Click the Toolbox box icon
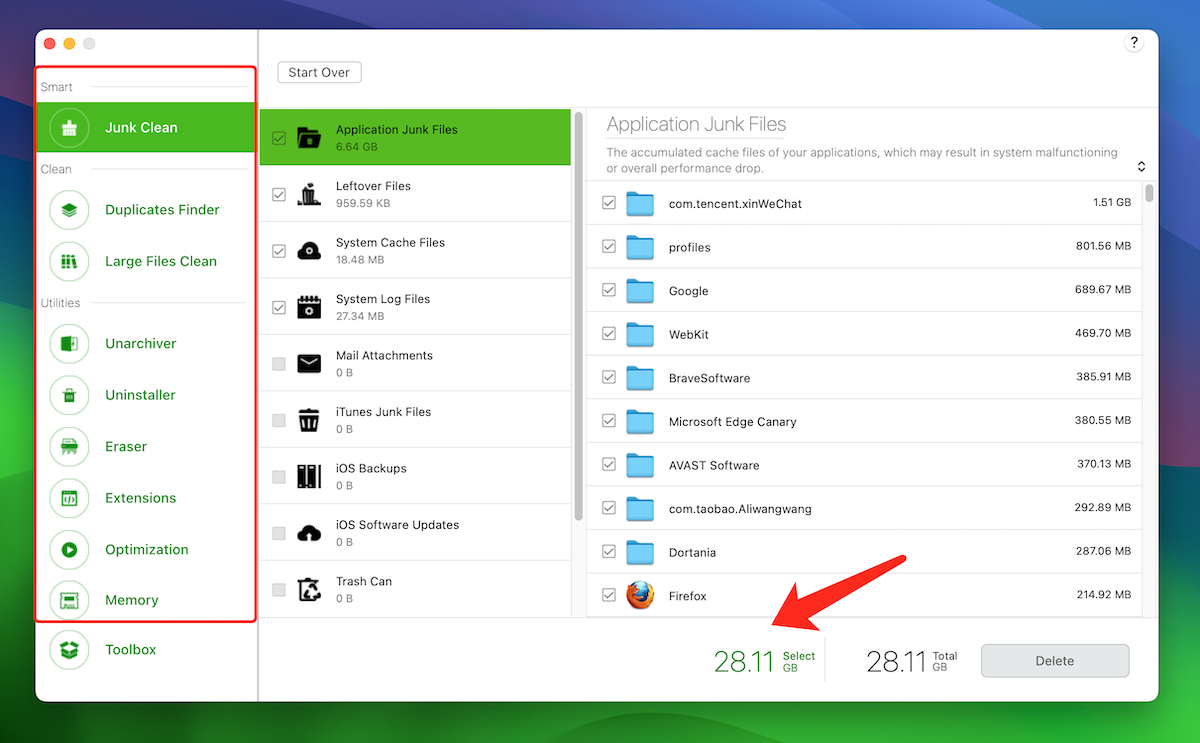Viewport: 1200px width, 743px height. coord(69,649)
